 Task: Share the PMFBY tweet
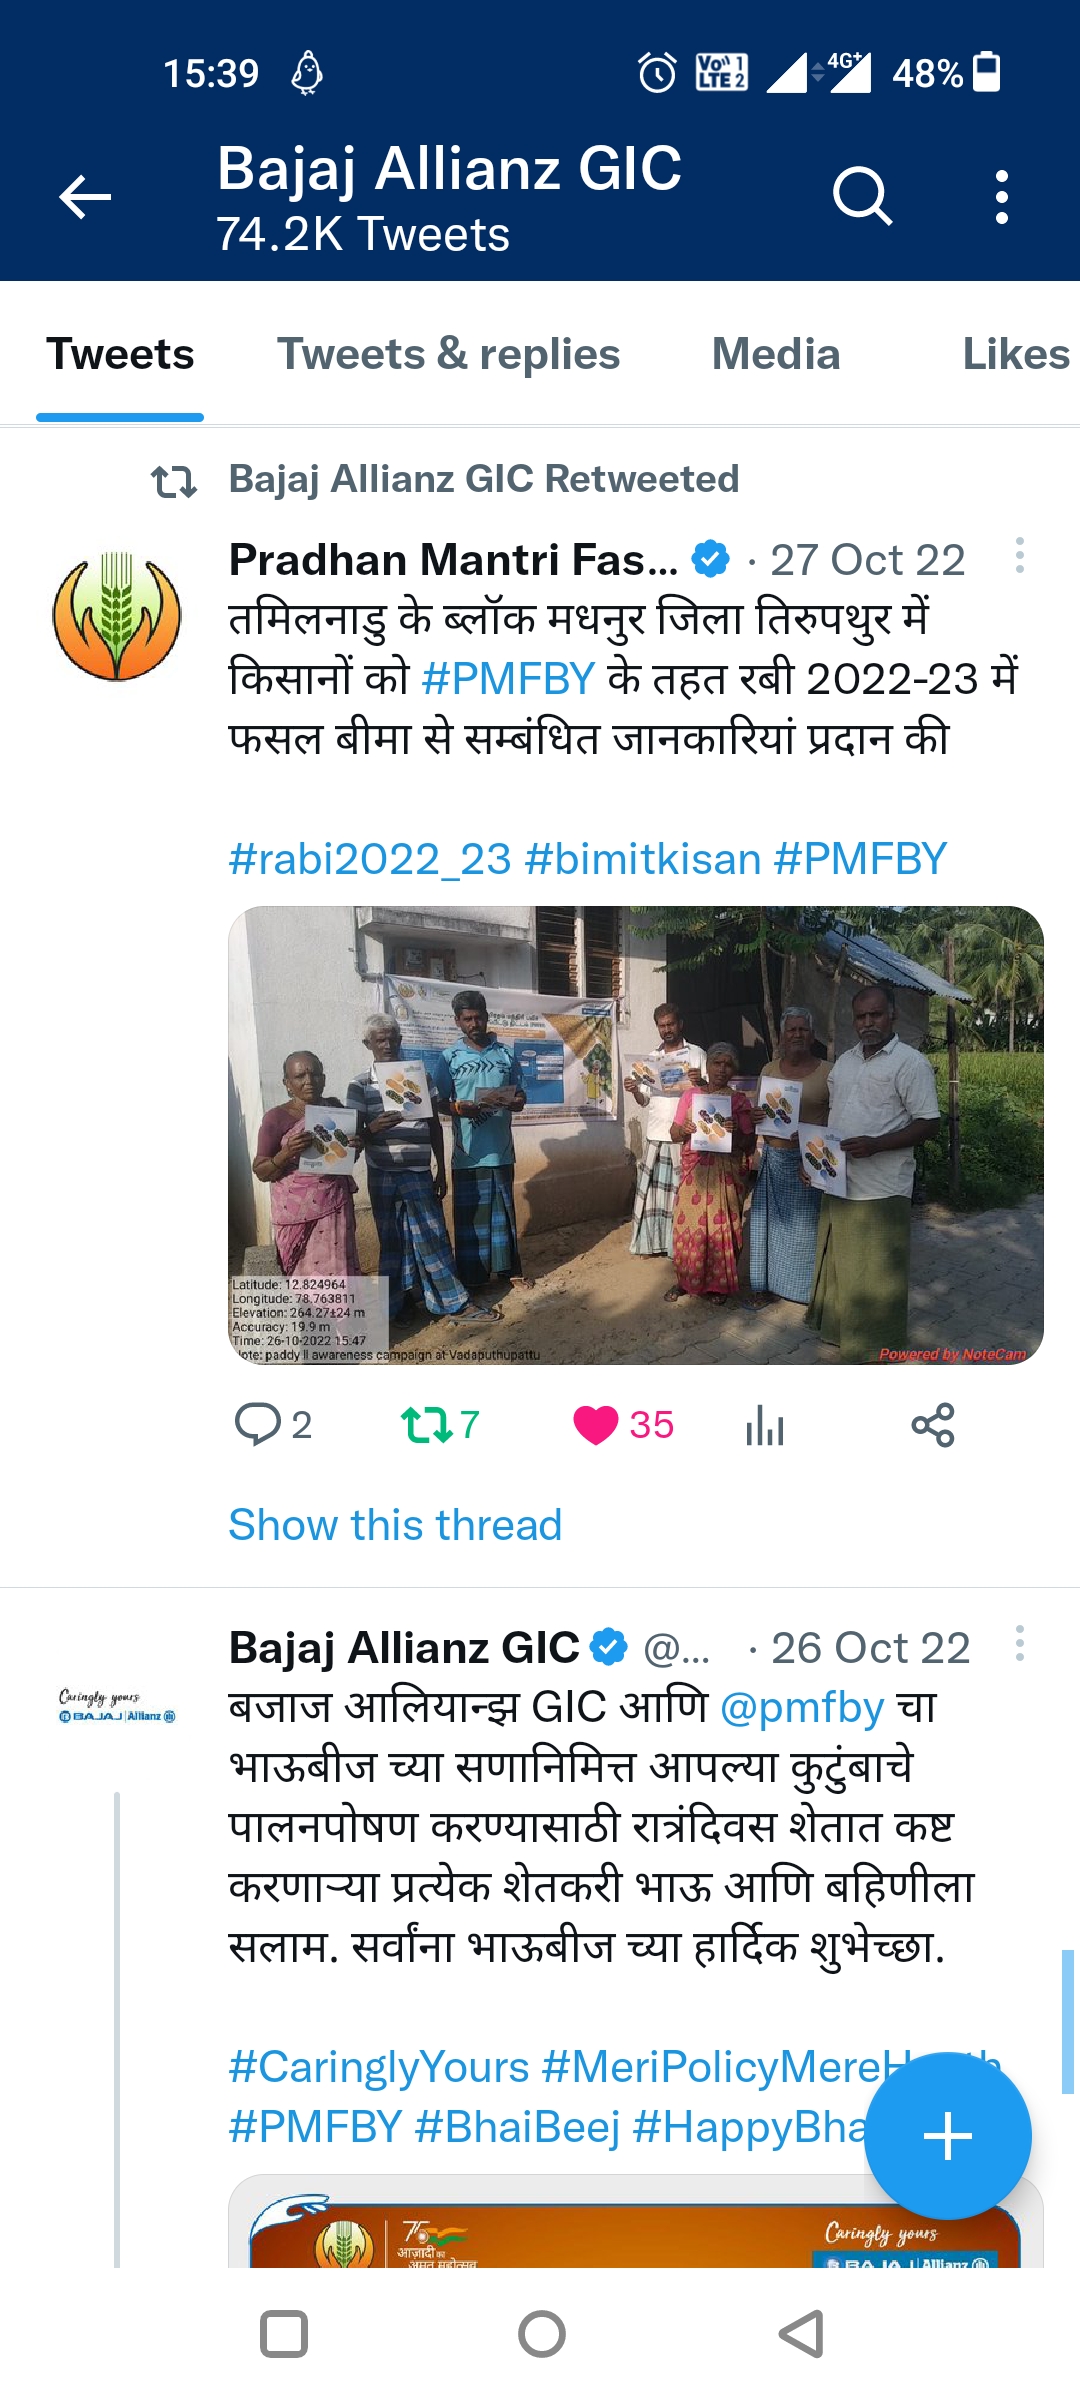click(x=933, y=1424)
